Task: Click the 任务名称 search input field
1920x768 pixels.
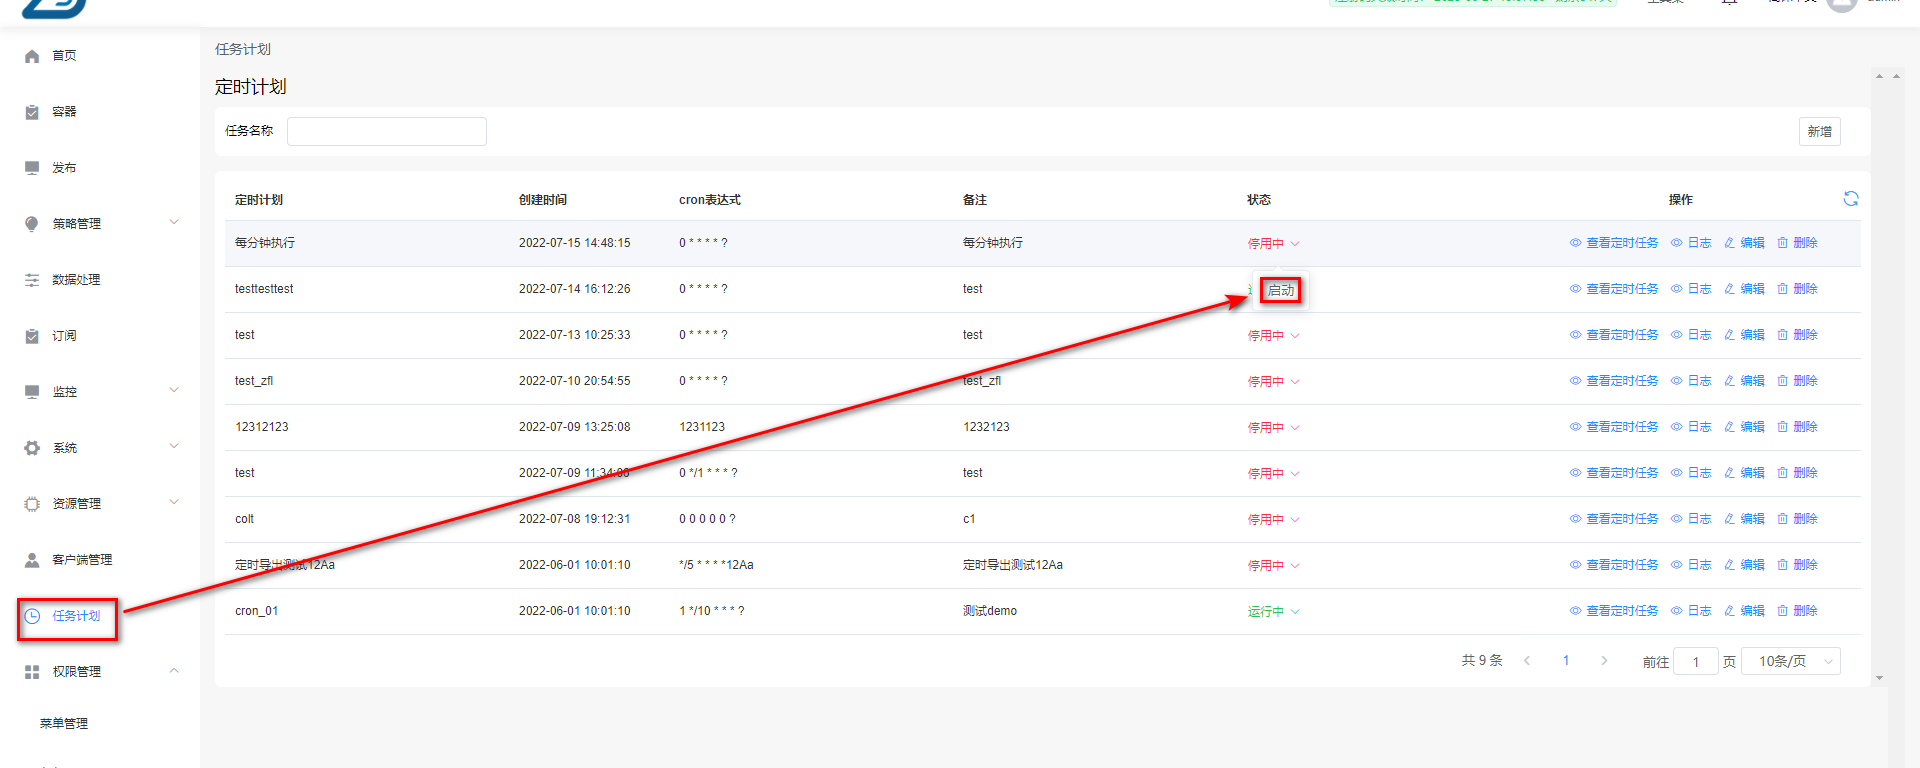Action: pos(386,132)
